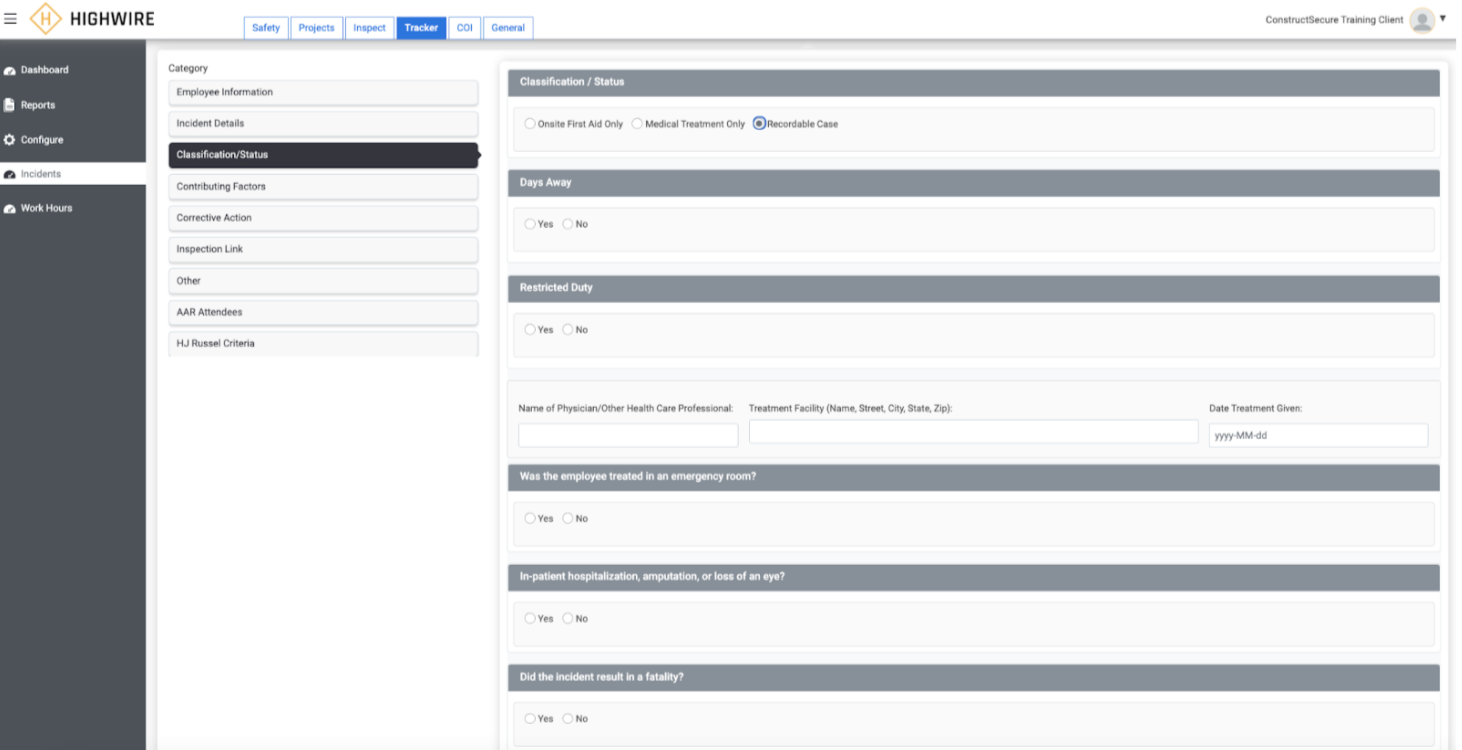Select the Contributing Factors category

323,186
